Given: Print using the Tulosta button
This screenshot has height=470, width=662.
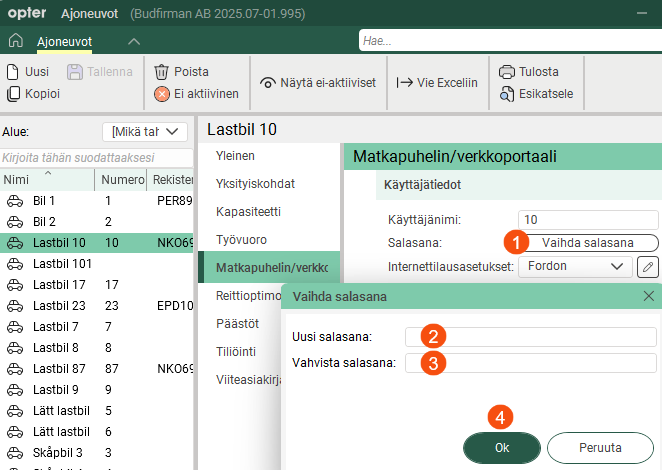Looking at the screenshot, I should (529, 72).
